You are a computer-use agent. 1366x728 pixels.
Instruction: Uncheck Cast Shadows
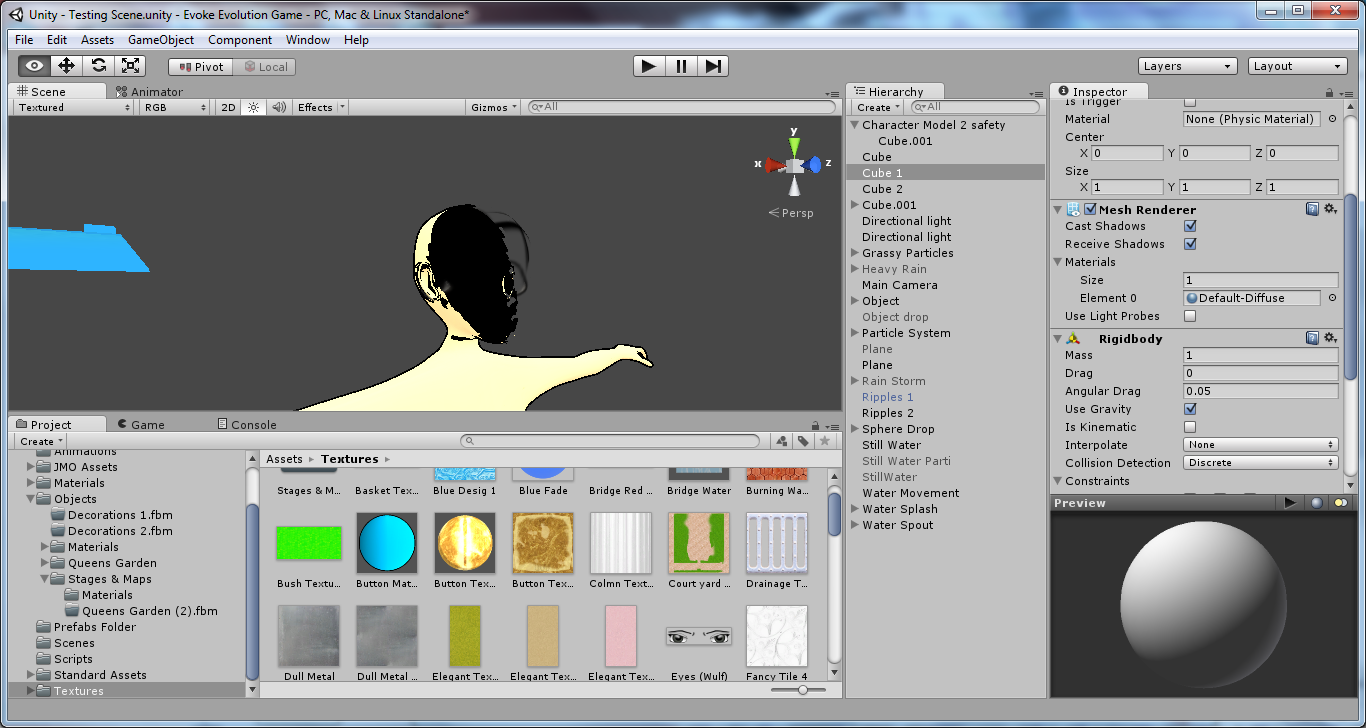coord(1190,226)
